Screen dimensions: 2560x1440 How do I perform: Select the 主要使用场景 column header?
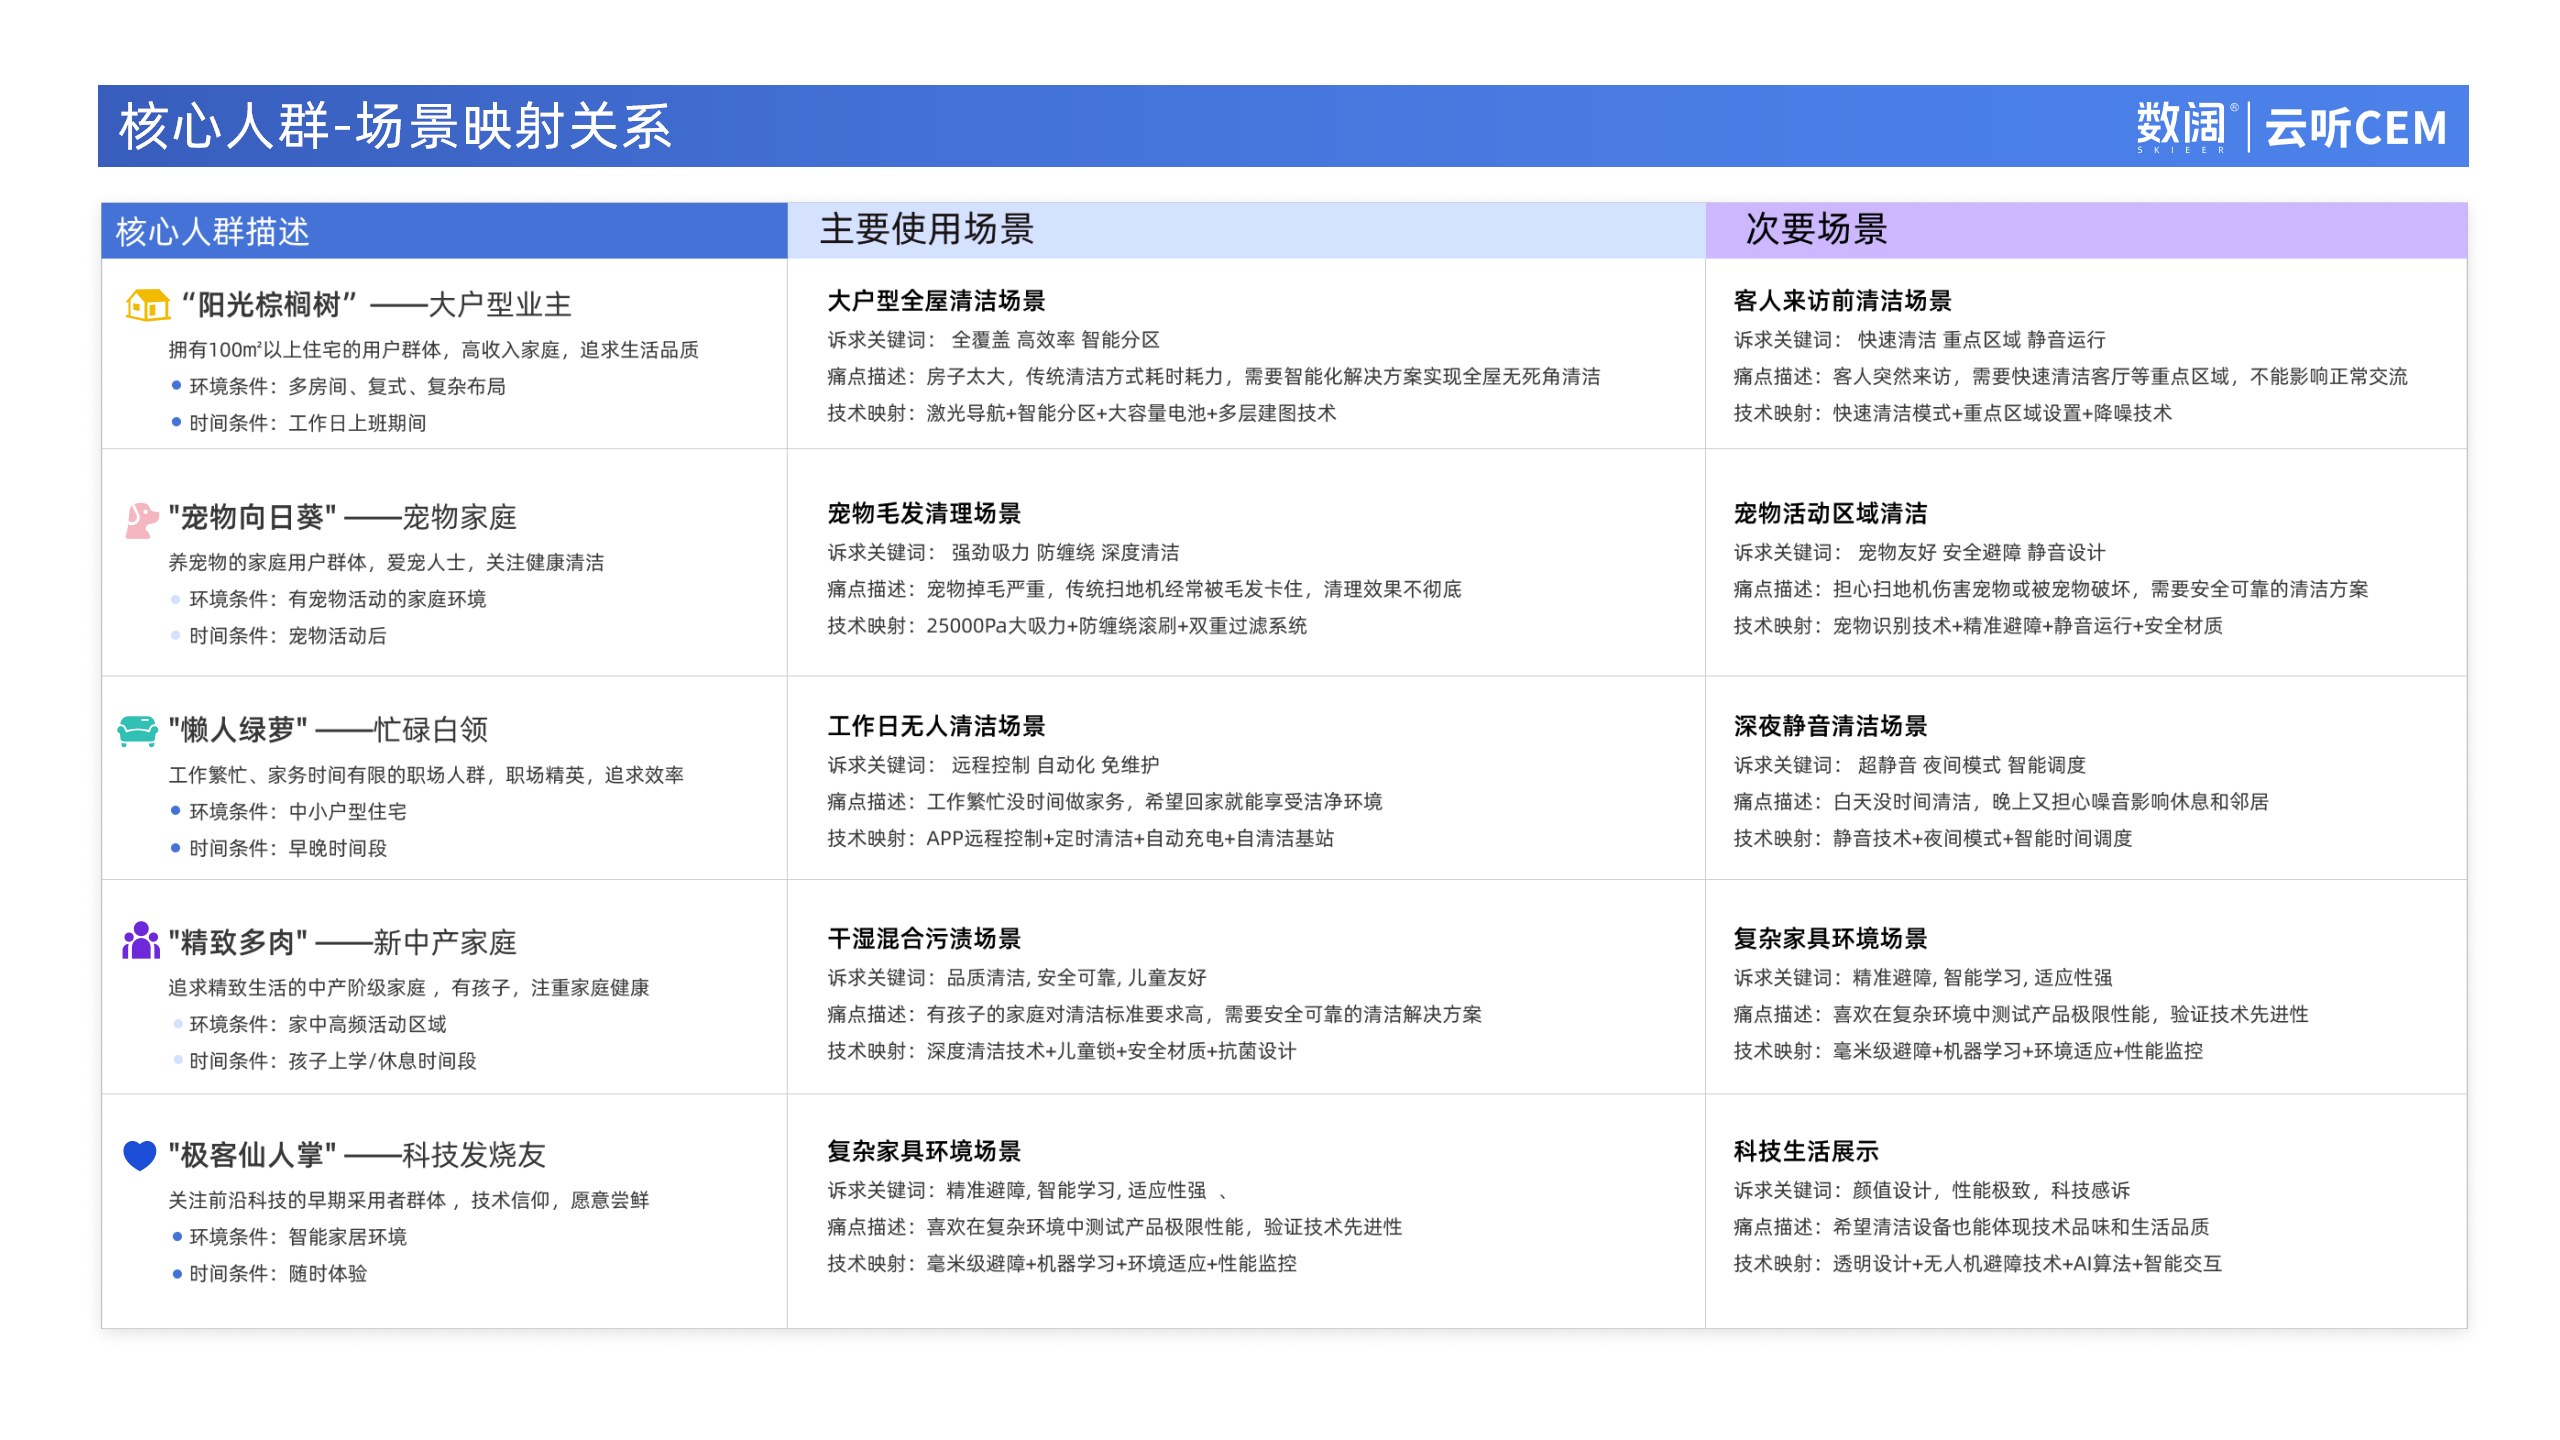tap(926, 230)
